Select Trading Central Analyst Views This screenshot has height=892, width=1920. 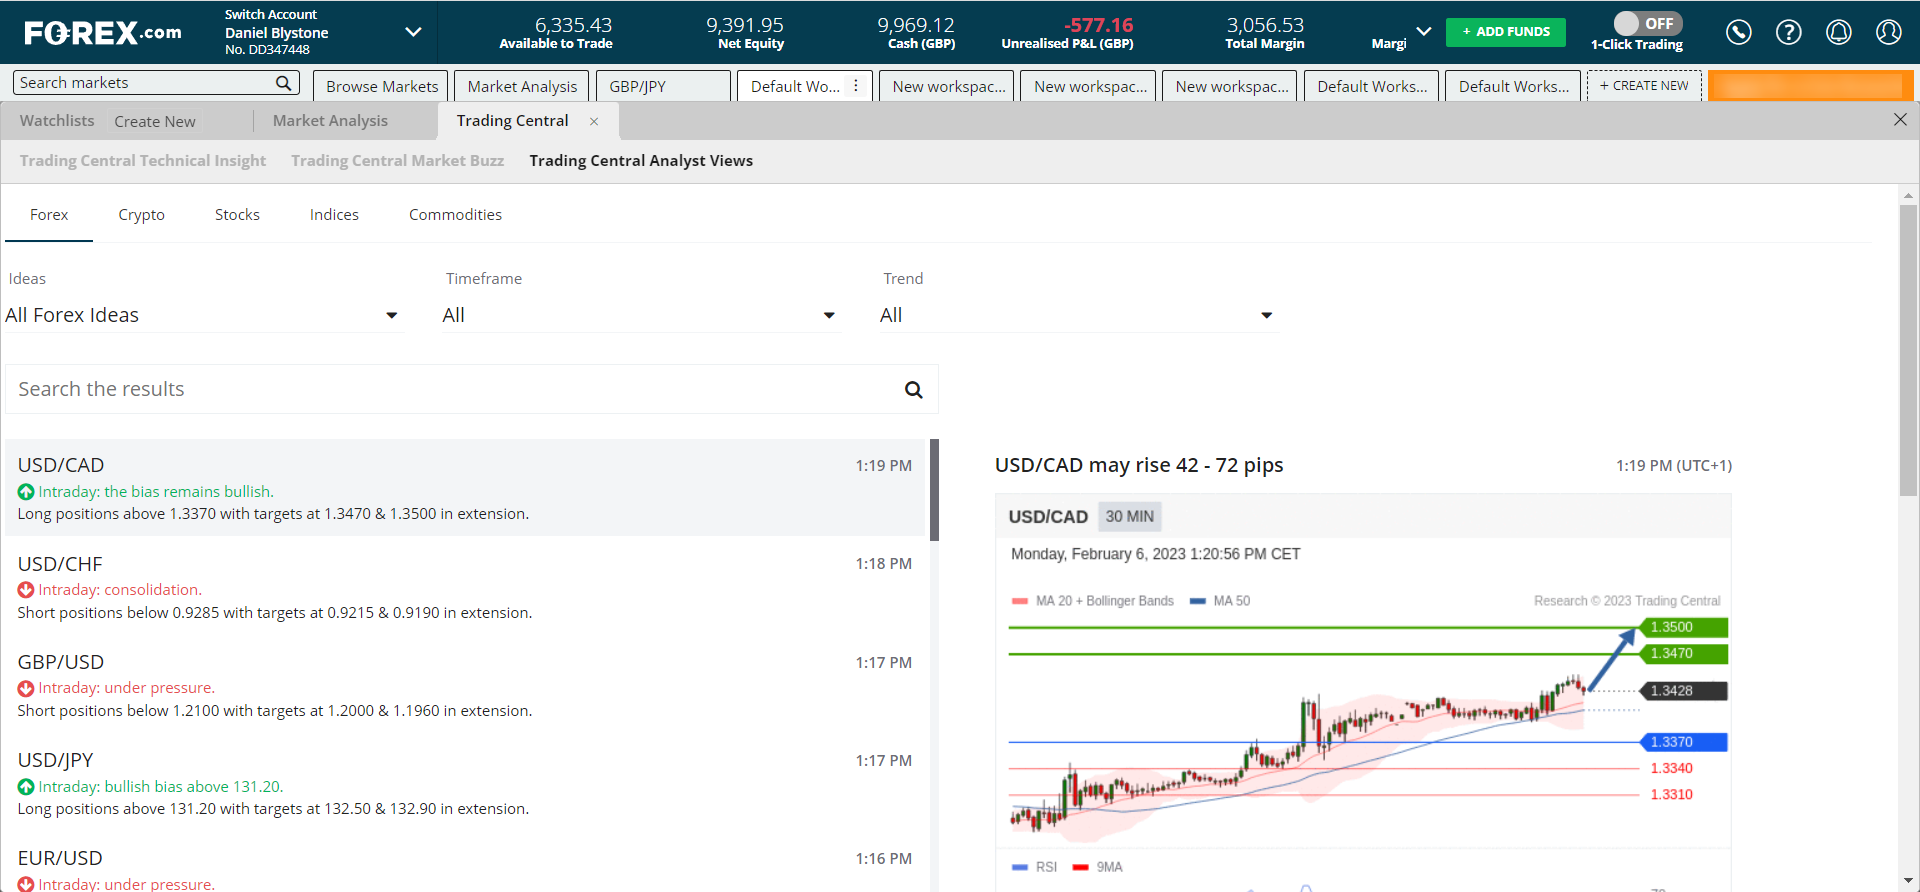pos(641,161)
